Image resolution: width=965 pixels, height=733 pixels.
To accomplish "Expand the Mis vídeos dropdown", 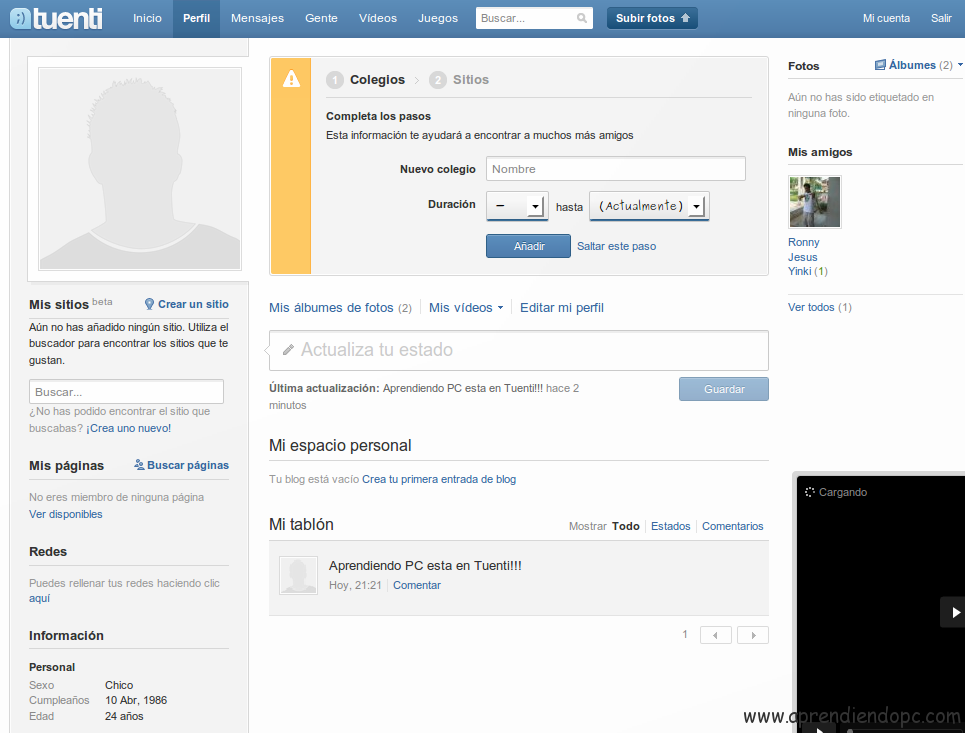I will pyautogui.click(x=500, y=308).
